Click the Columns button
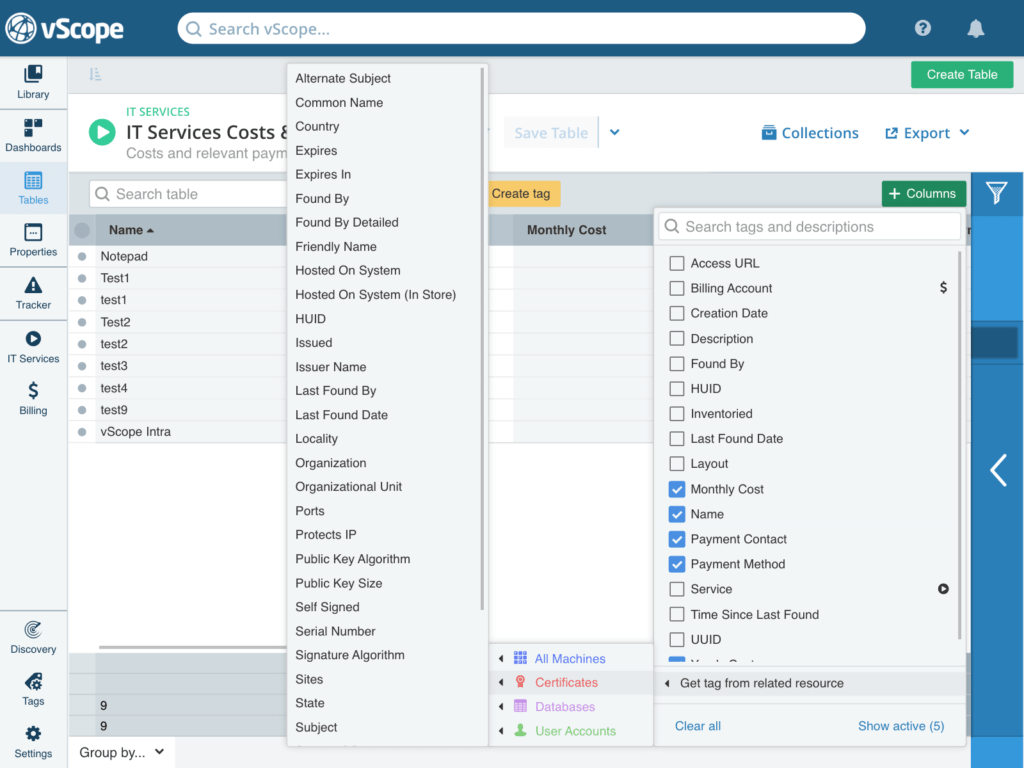This screenshot has height=768, width=1024. [923, 194]
